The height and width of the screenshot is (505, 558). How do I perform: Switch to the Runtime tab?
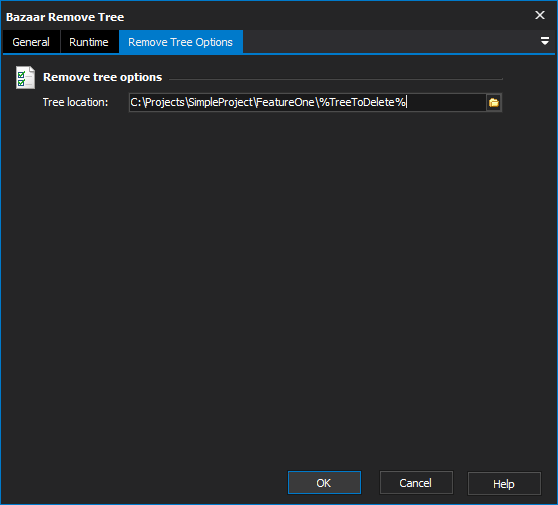point(89,42)
